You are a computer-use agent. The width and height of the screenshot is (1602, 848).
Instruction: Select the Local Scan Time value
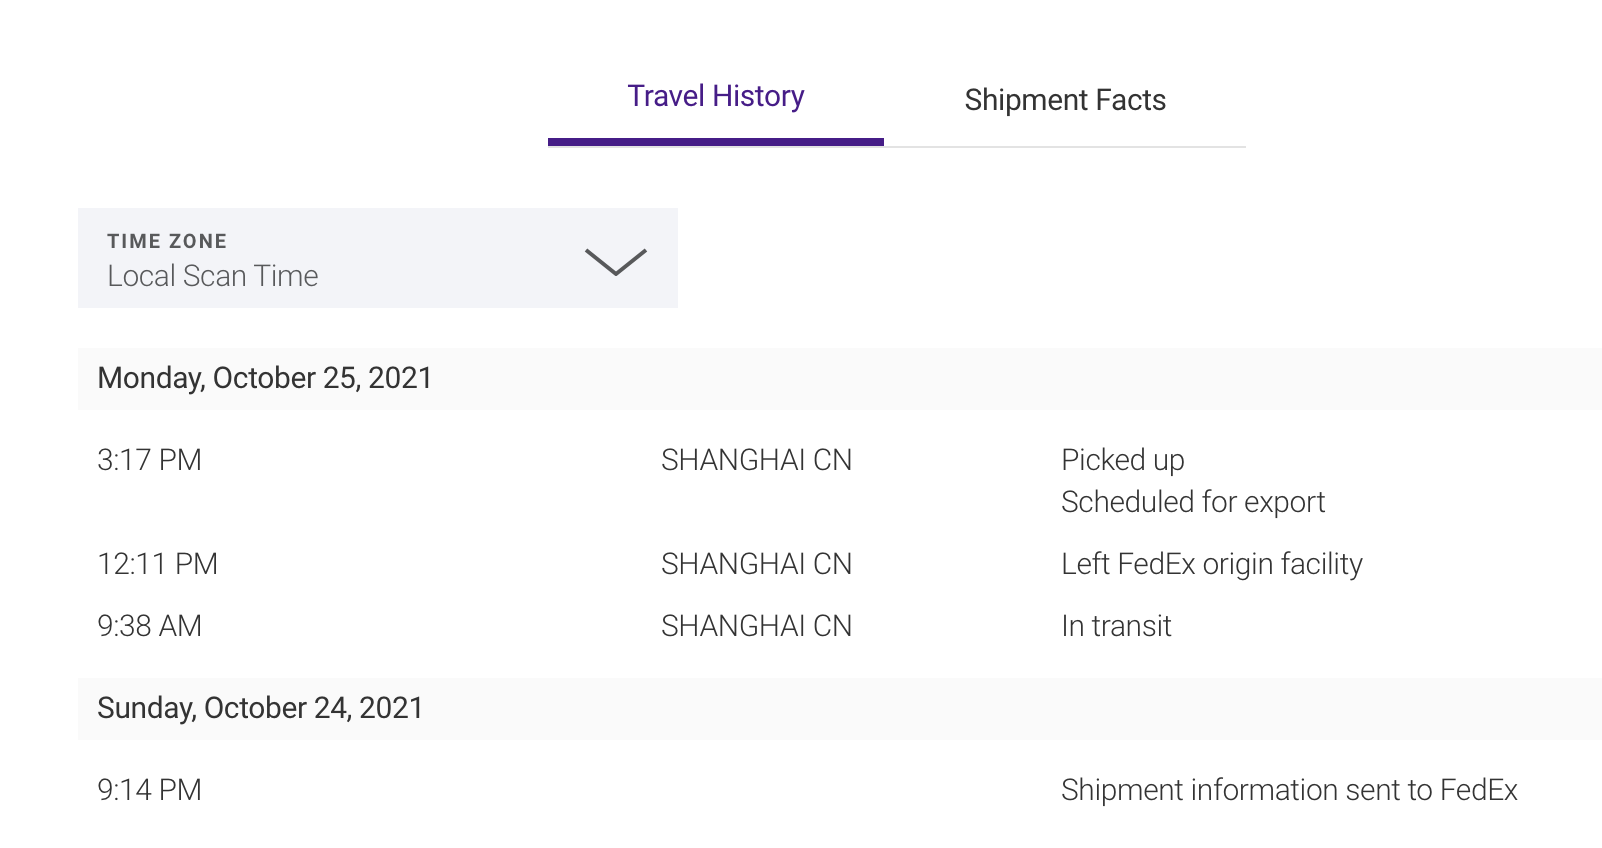point(213,276)
